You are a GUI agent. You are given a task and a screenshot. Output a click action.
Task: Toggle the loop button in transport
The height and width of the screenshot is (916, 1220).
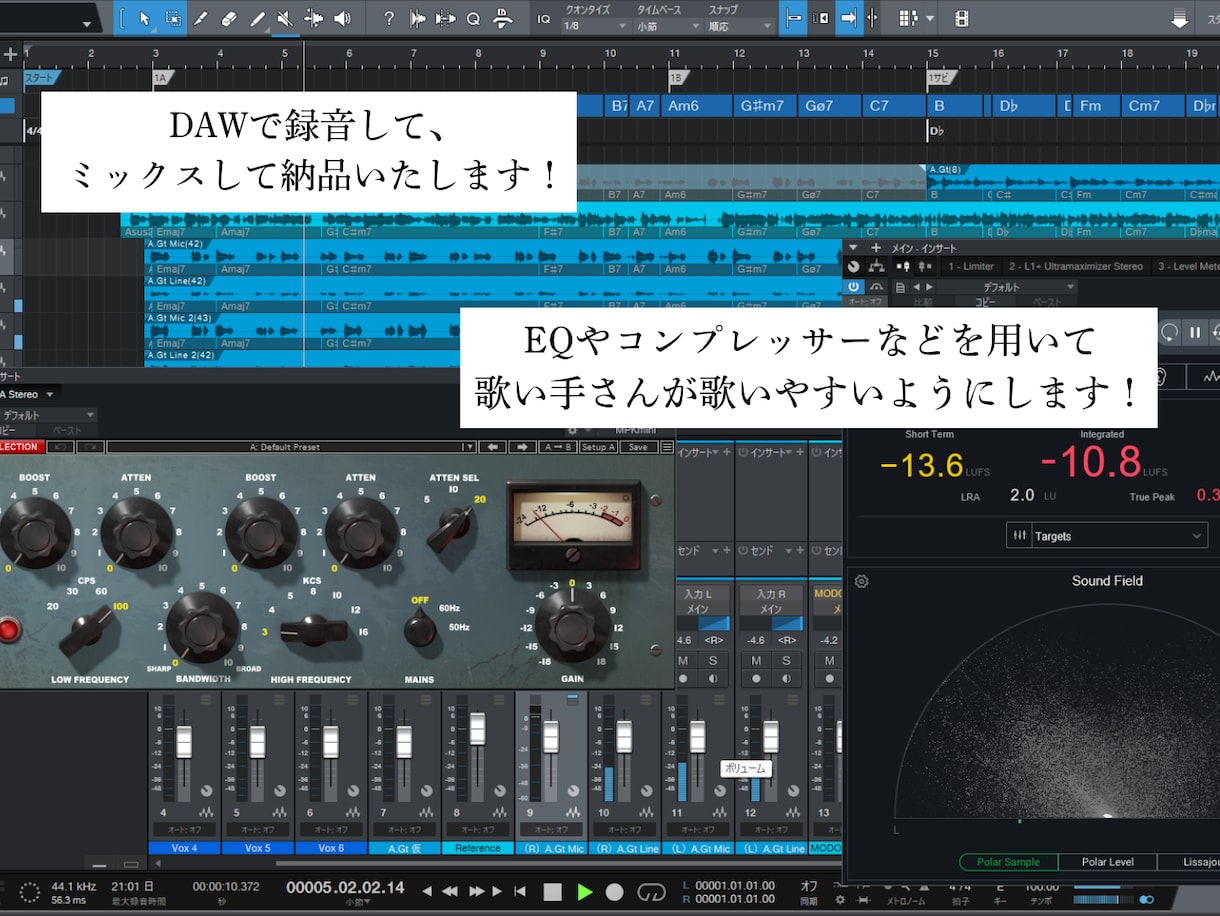click(x=651, y=891)
